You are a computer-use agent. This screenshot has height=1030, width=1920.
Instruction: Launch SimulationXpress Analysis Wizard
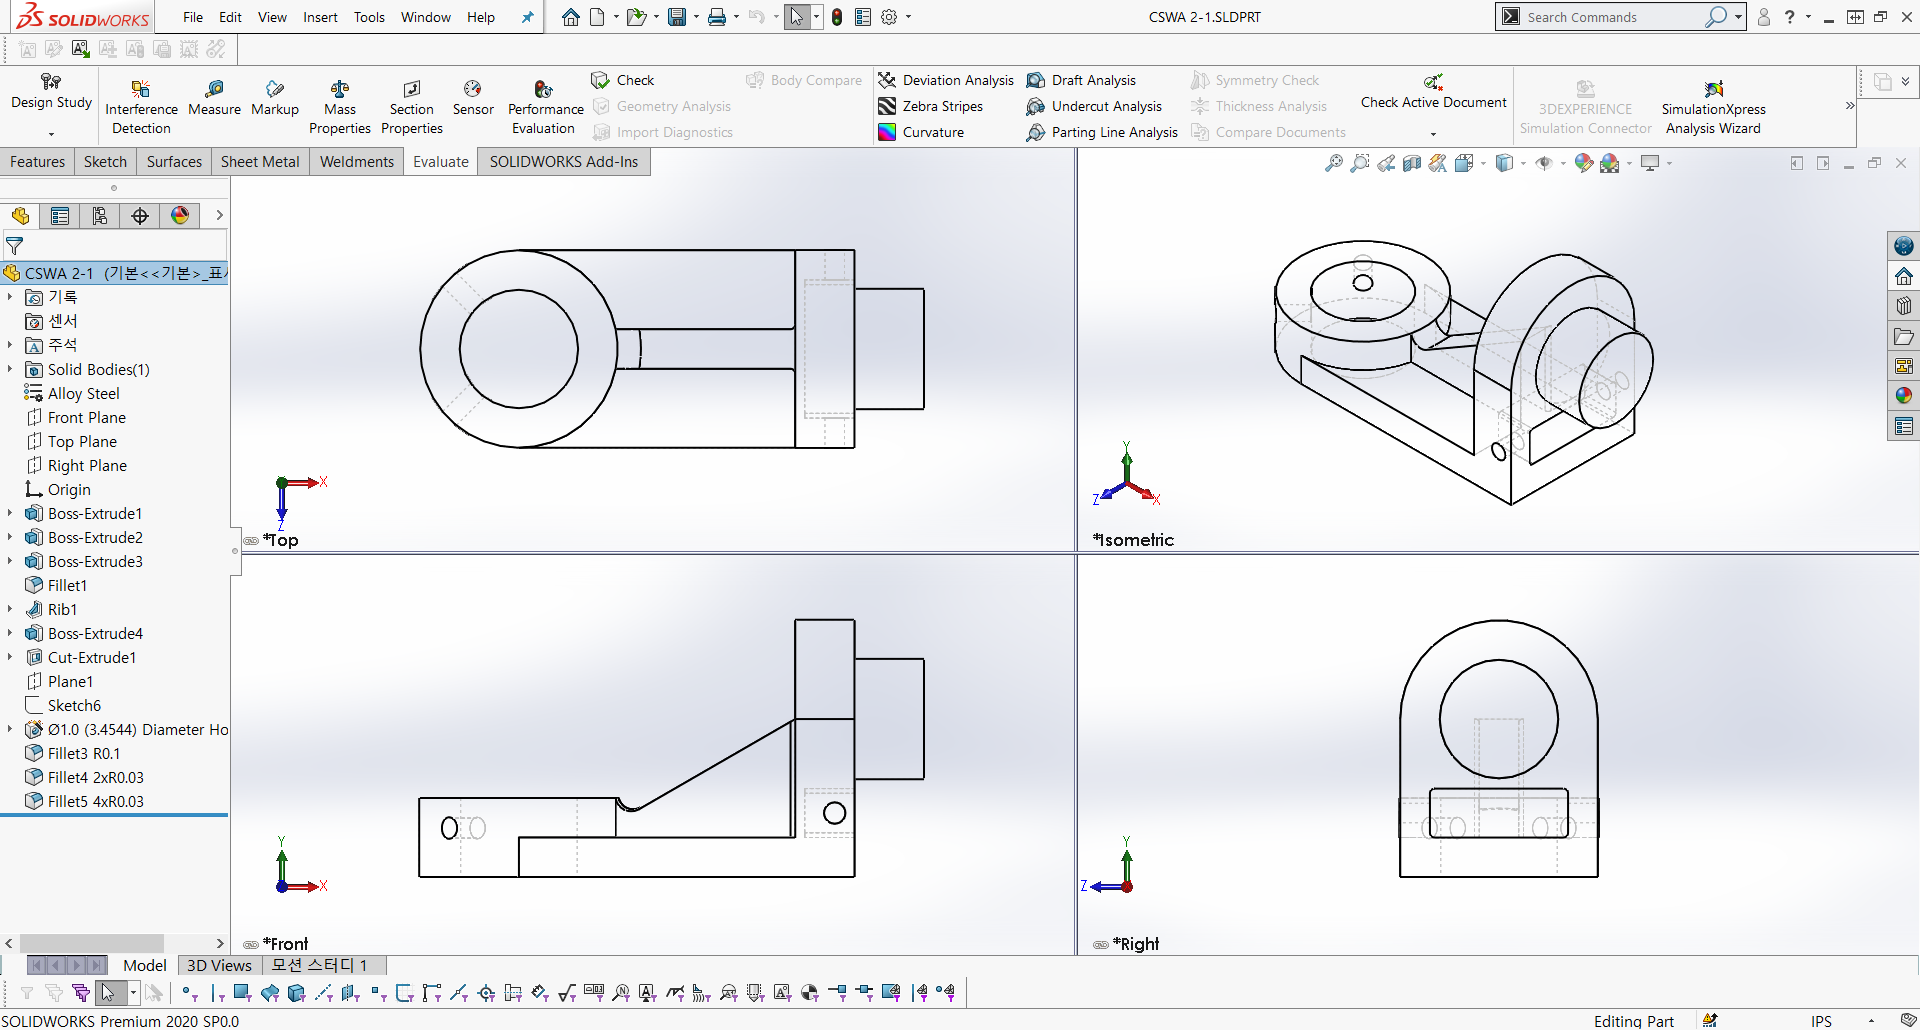1713,107
